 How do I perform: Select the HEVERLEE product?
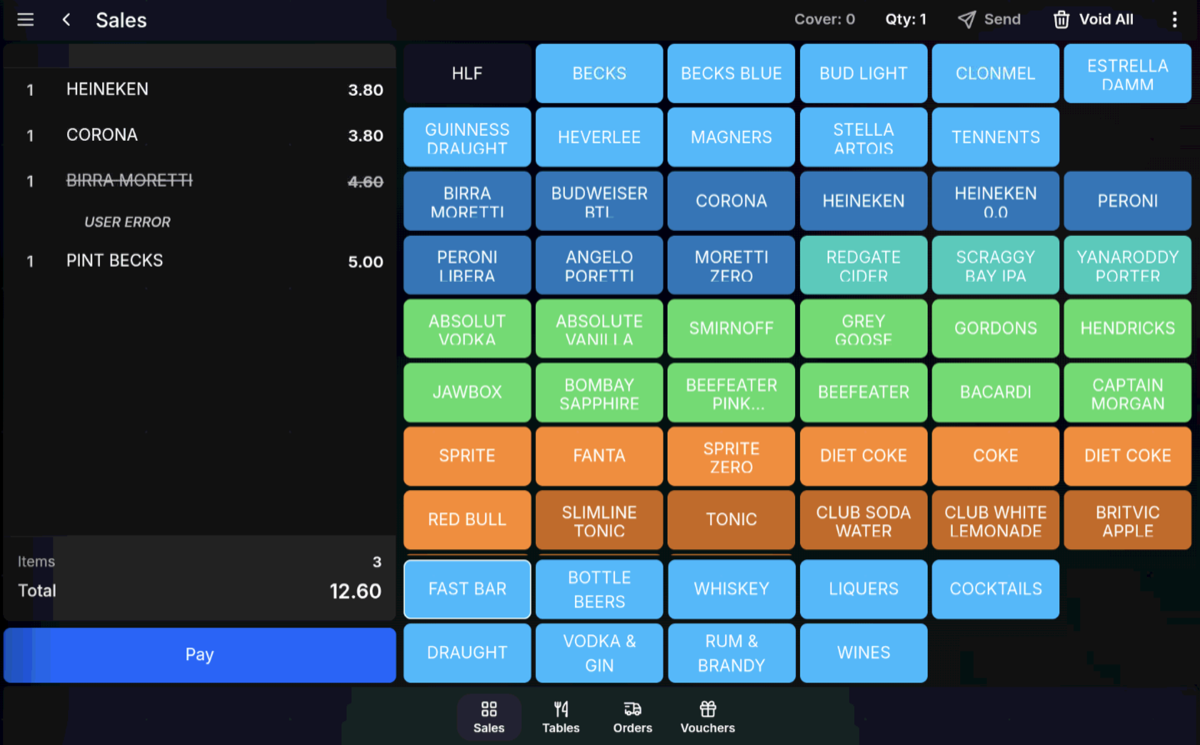pos(599,137)
